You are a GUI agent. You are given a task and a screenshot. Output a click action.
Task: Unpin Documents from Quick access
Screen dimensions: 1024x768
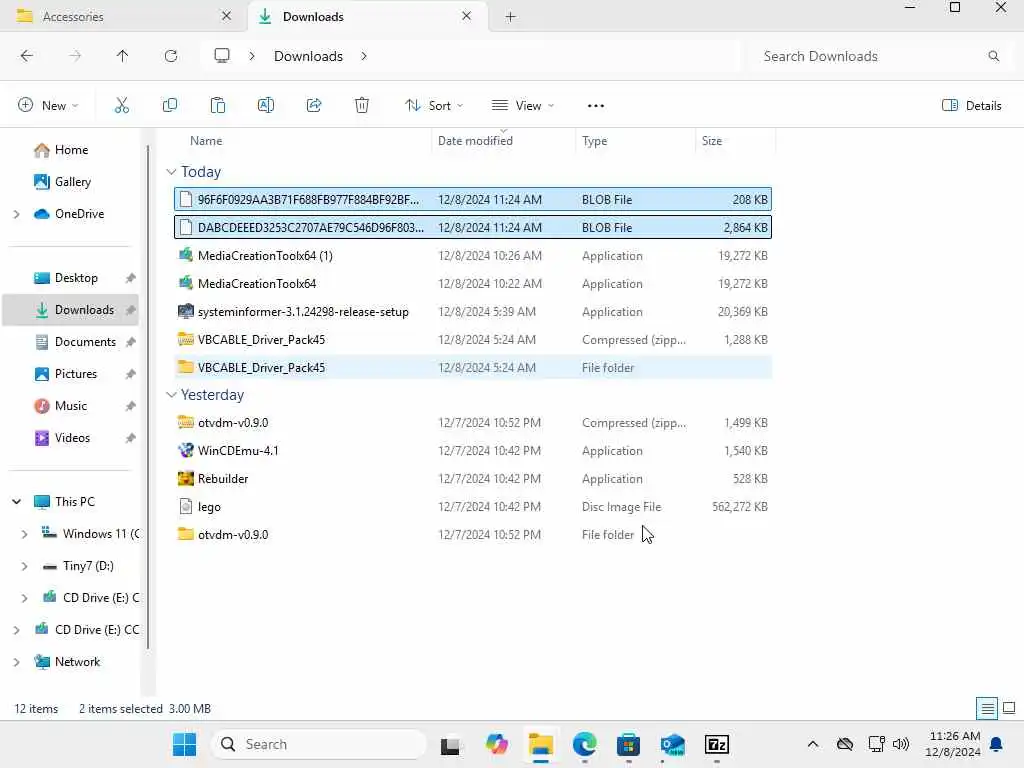click(131, 342)
